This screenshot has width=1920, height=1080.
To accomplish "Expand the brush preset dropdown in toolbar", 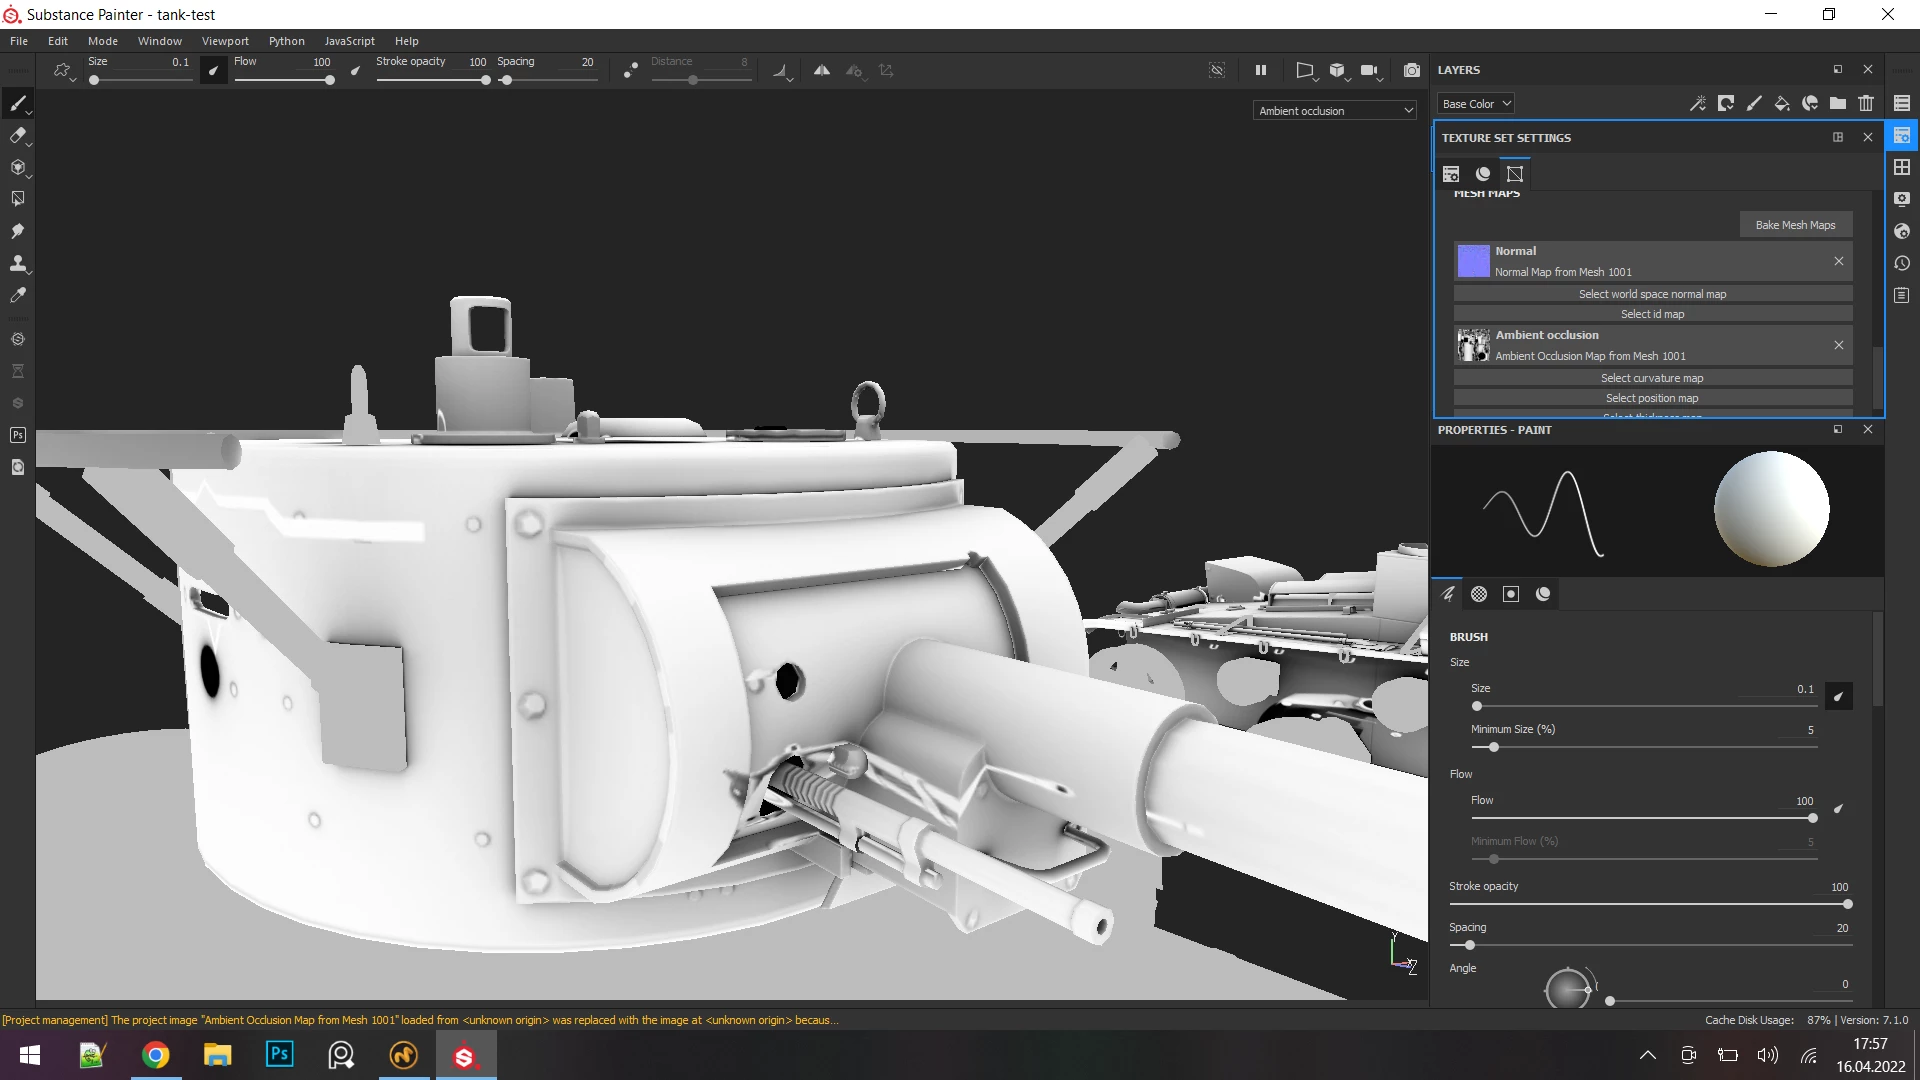I will pos(63,71).
